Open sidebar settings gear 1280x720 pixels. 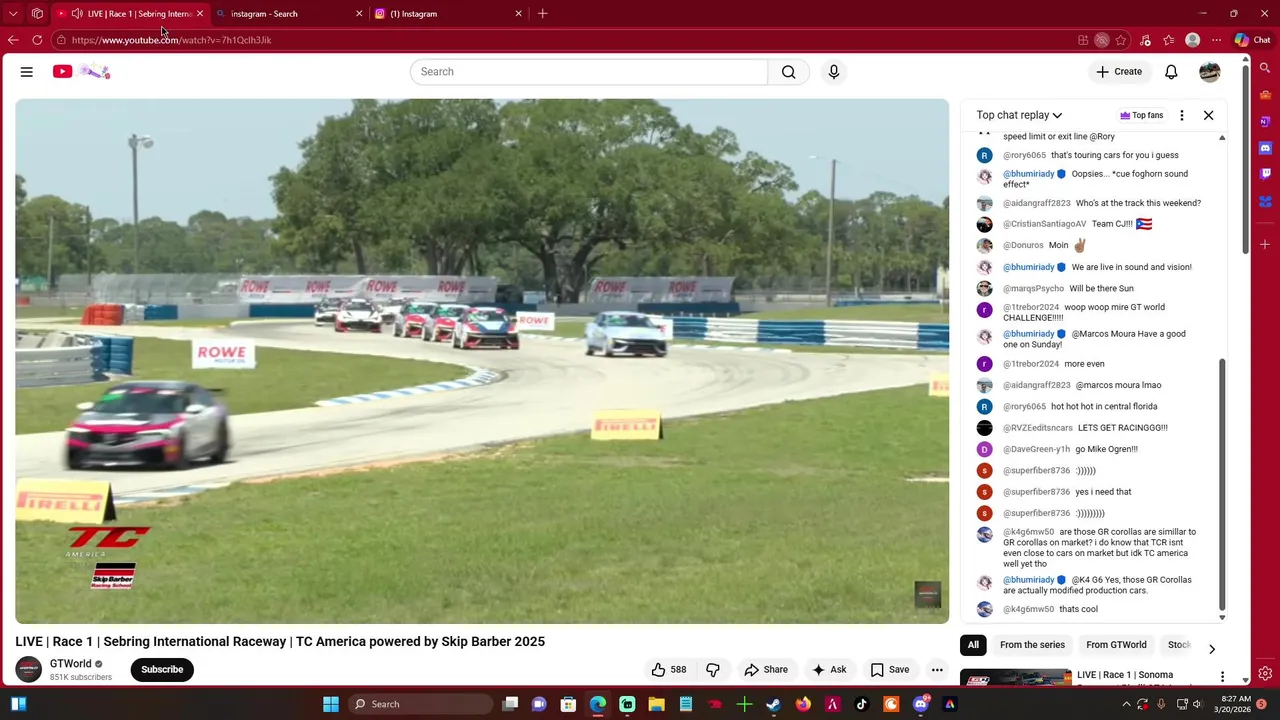tap(1265, 674)
